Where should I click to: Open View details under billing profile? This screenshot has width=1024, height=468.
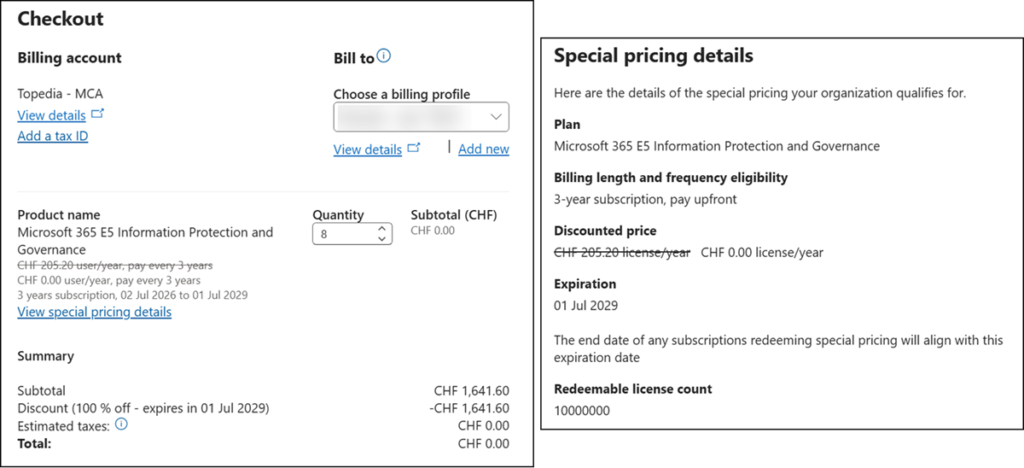click(368, 149)
